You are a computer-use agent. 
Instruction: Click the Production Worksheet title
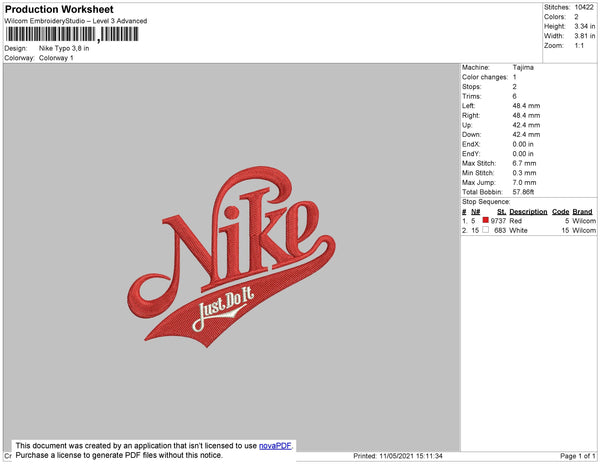click(x=59, y=10)
